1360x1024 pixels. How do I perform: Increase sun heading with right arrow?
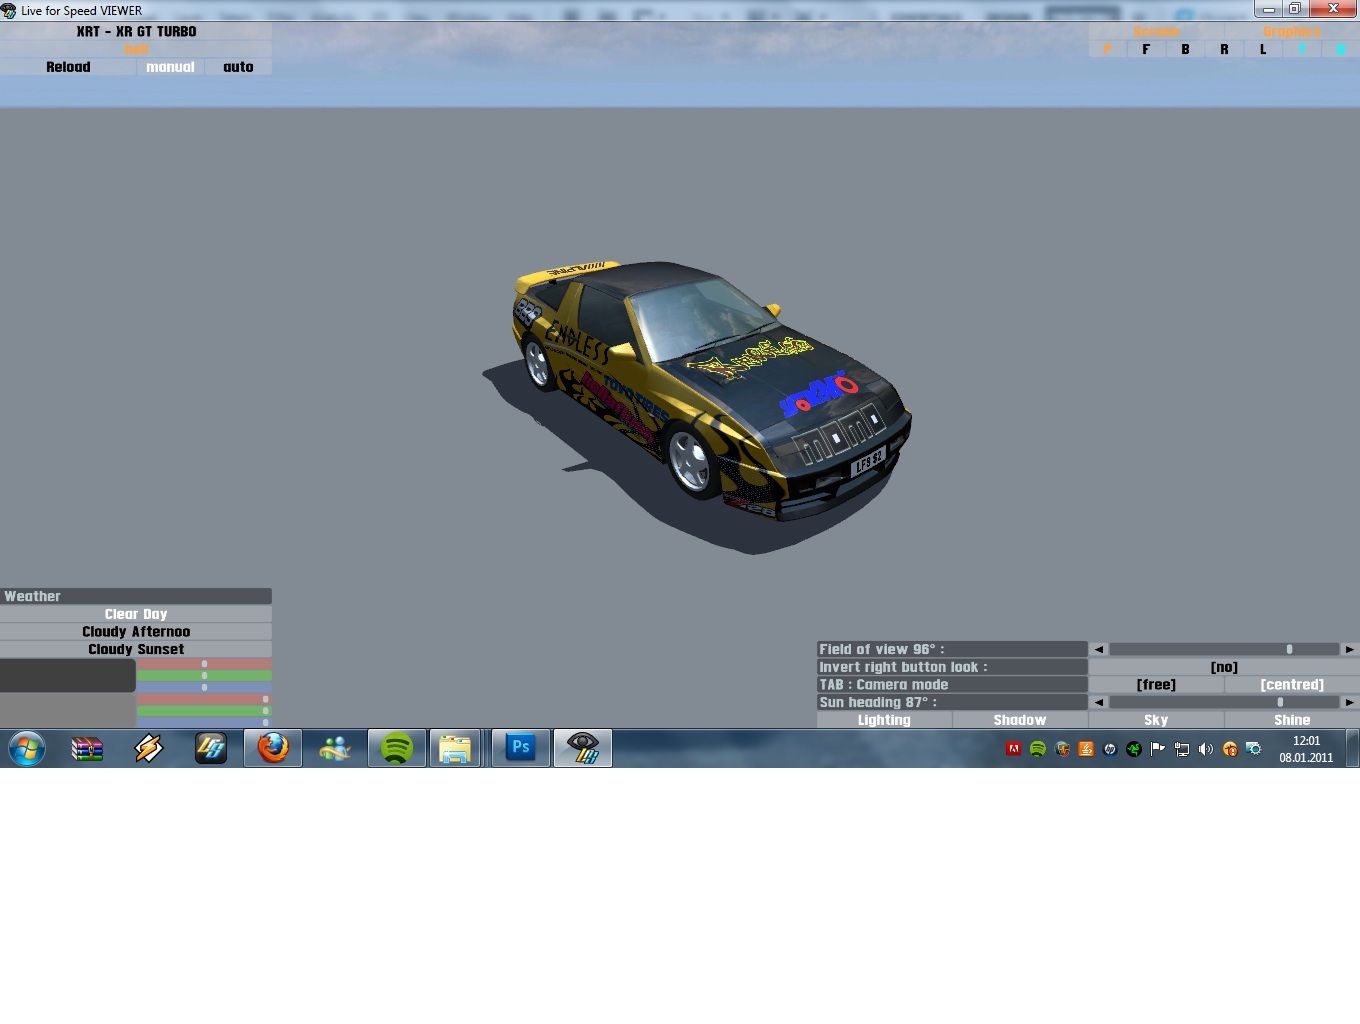click(x=1350, y=702)
